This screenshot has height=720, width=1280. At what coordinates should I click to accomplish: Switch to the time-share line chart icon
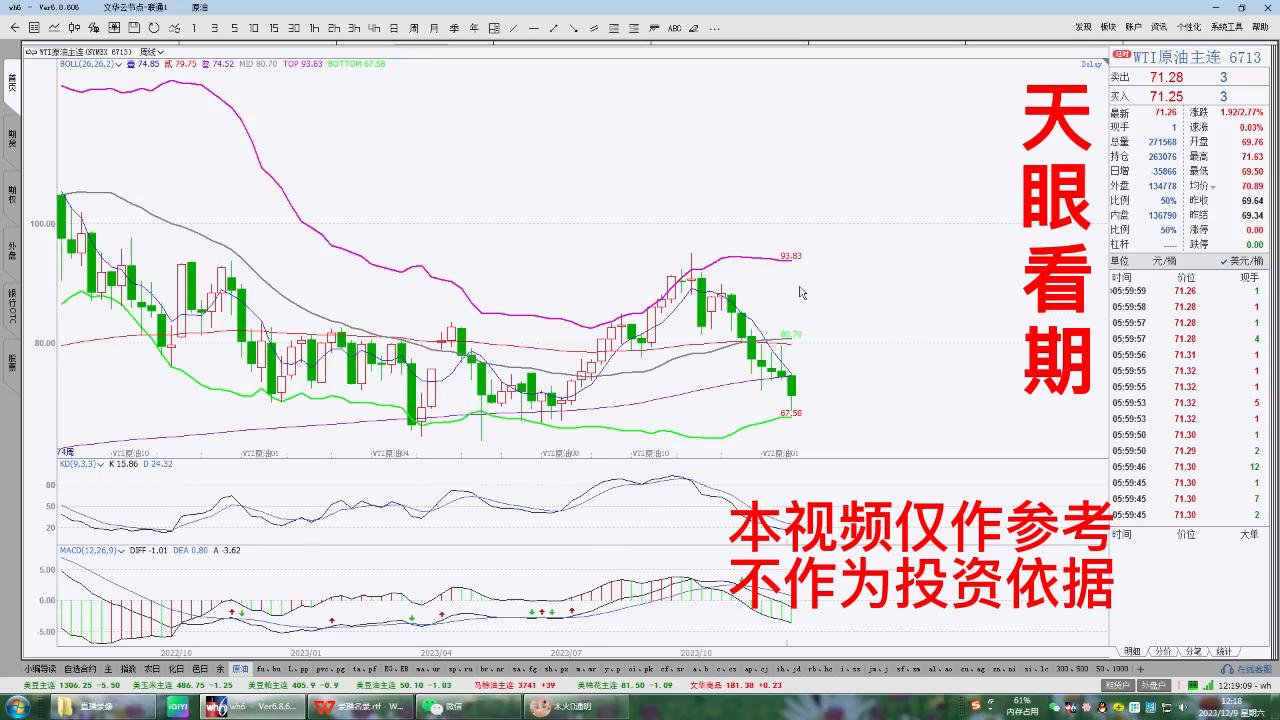(54, 28)
